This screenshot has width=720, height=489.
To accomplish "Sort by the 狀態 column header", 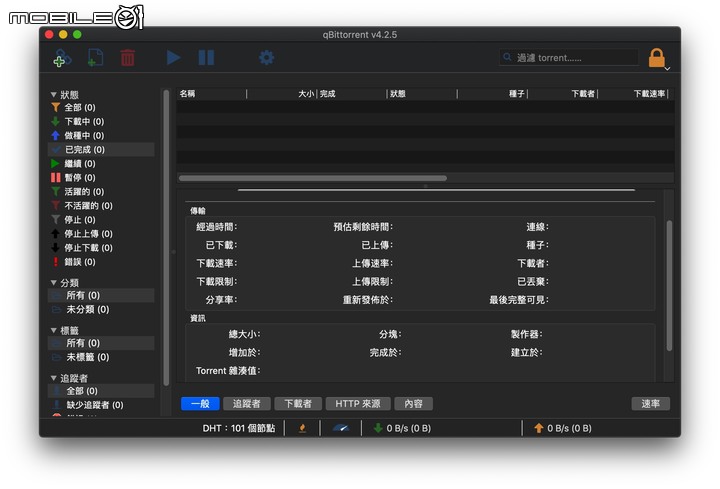I will [422, 94].
